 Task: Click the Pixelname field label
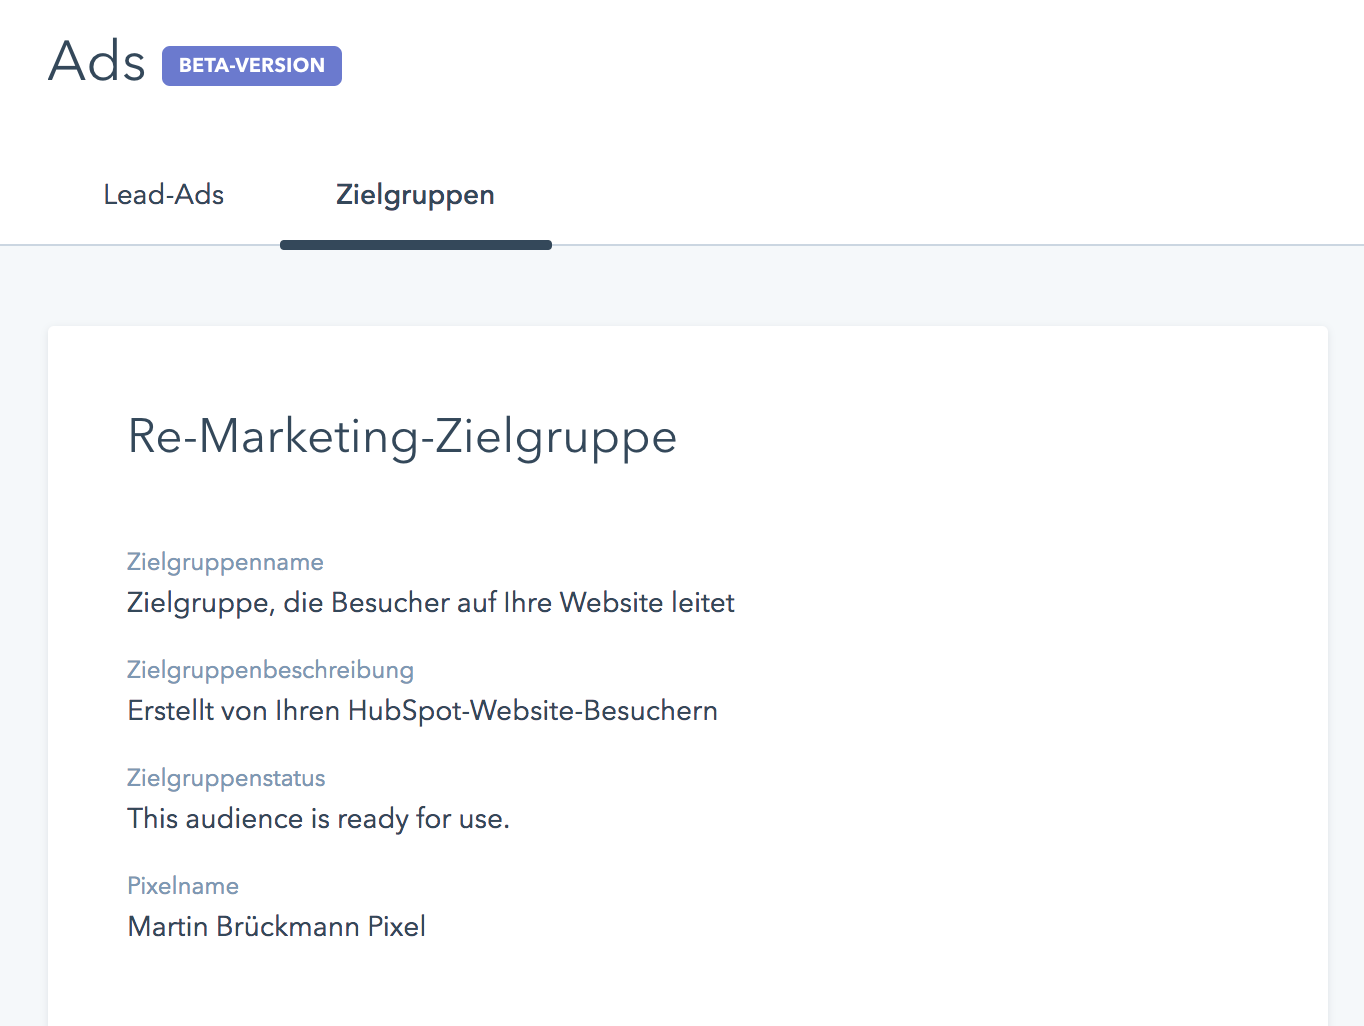pyautogui.click(x=183, y=886)
